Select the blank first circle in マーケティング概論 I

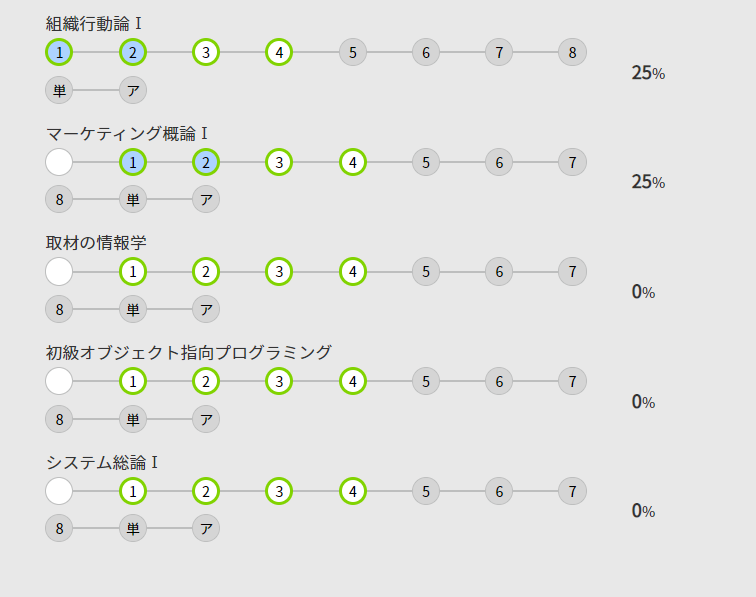(59, 162)
